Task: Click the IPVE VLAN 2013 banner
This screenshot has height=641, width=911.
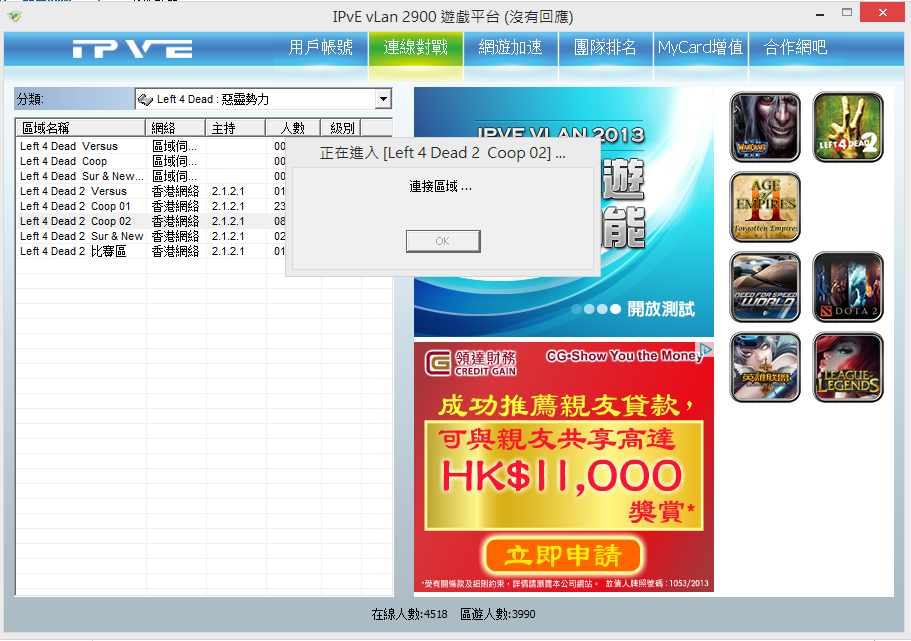Action: pyautogui.click(x=564, y=212)
